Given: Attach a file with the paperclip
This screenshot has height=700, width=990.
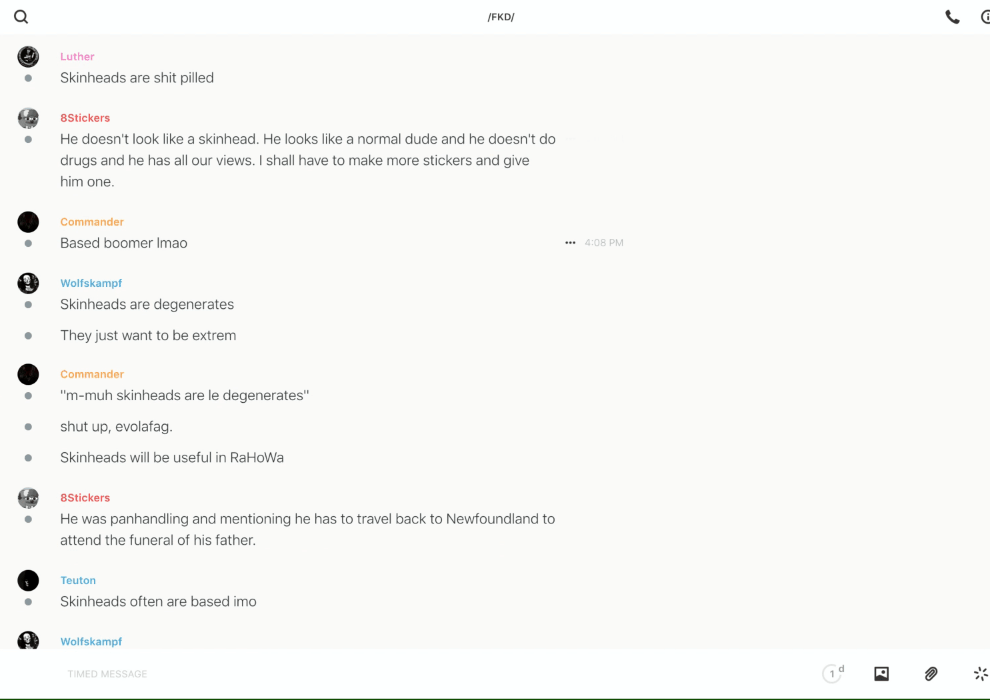Looking at the screenshot, I should 931,674.
